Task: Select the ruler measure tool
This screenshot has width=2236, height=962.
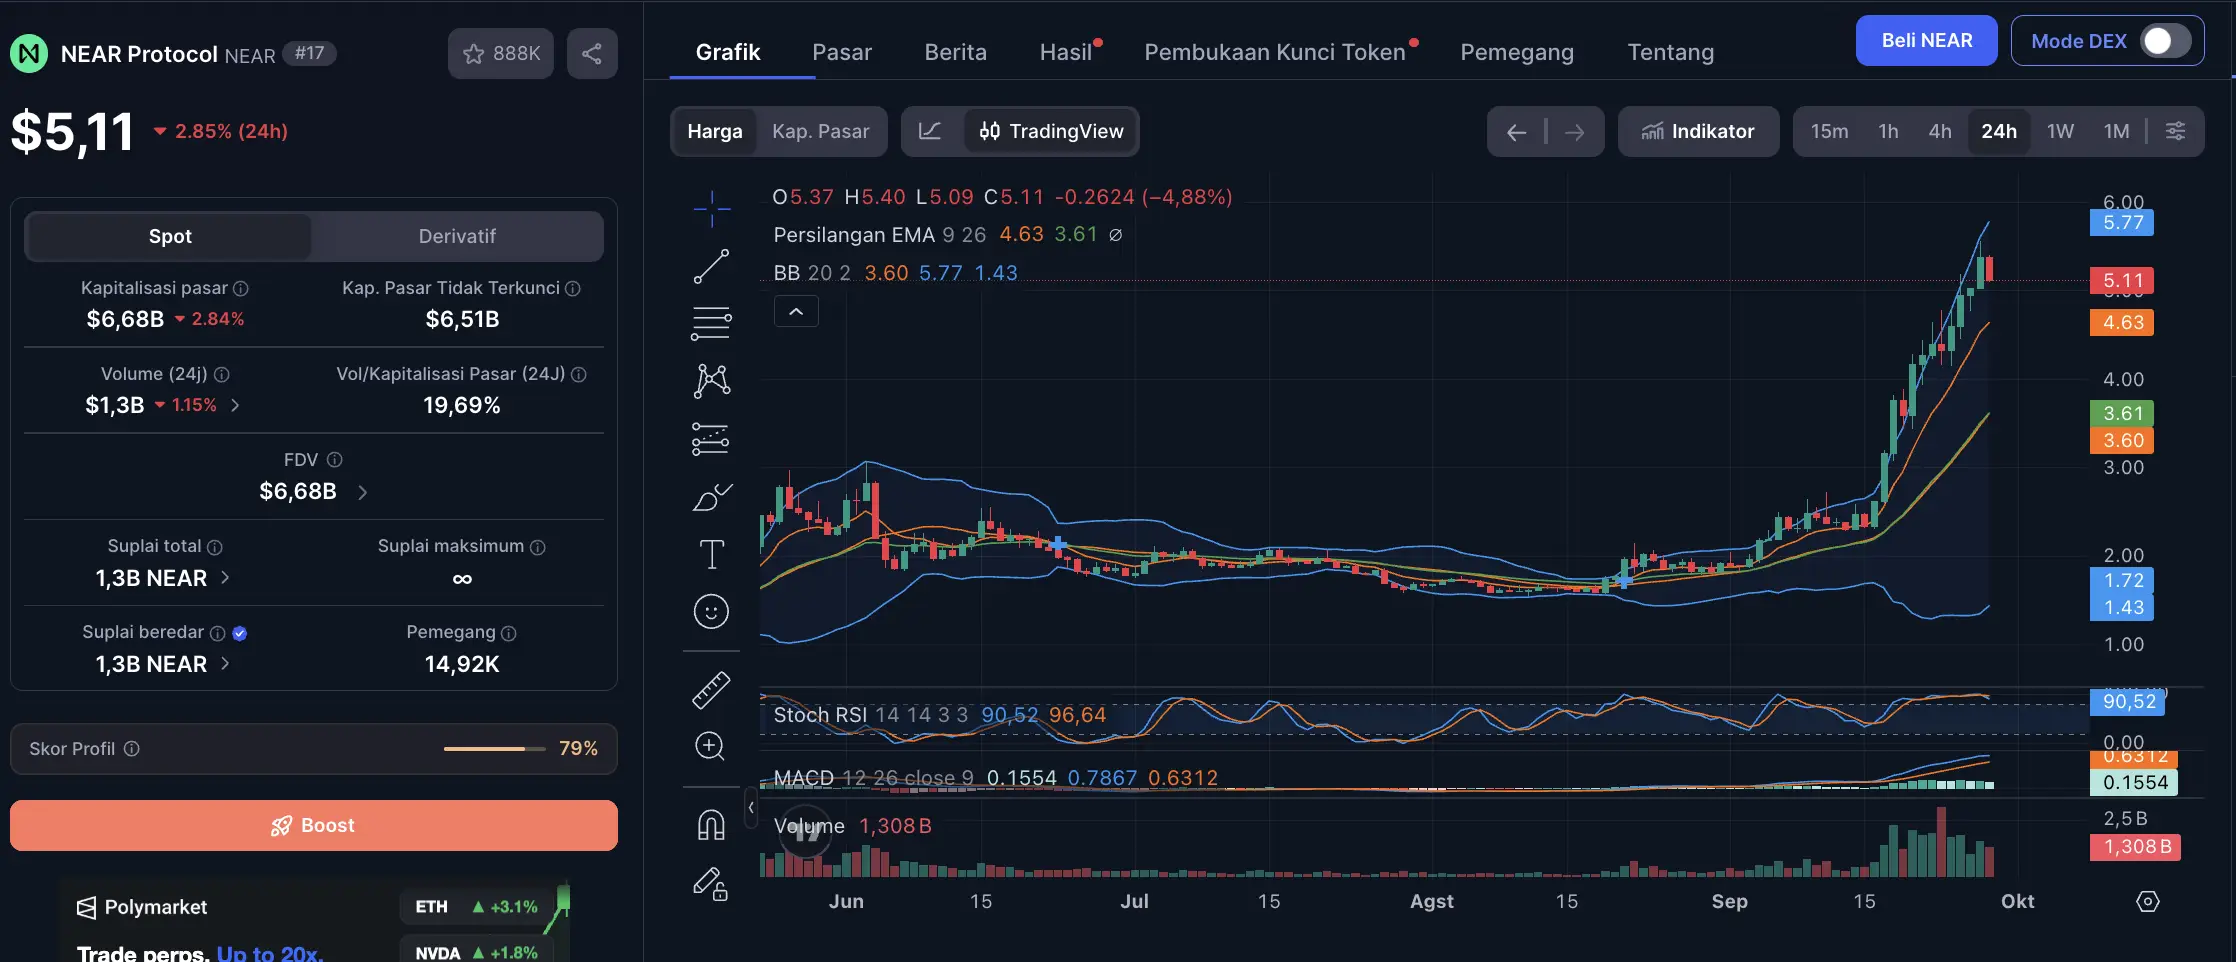Action: click(x=711, y=690)
